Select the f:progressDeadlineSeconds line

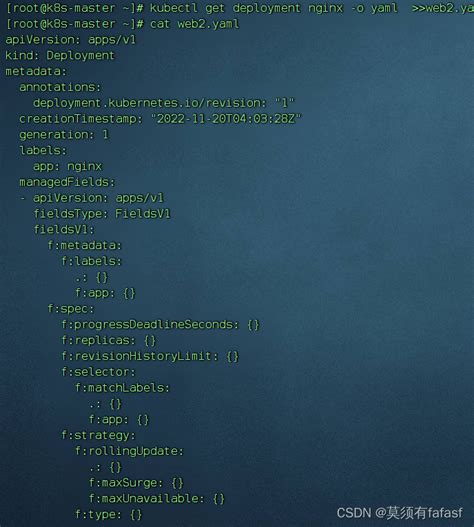(x=160, y=324)
